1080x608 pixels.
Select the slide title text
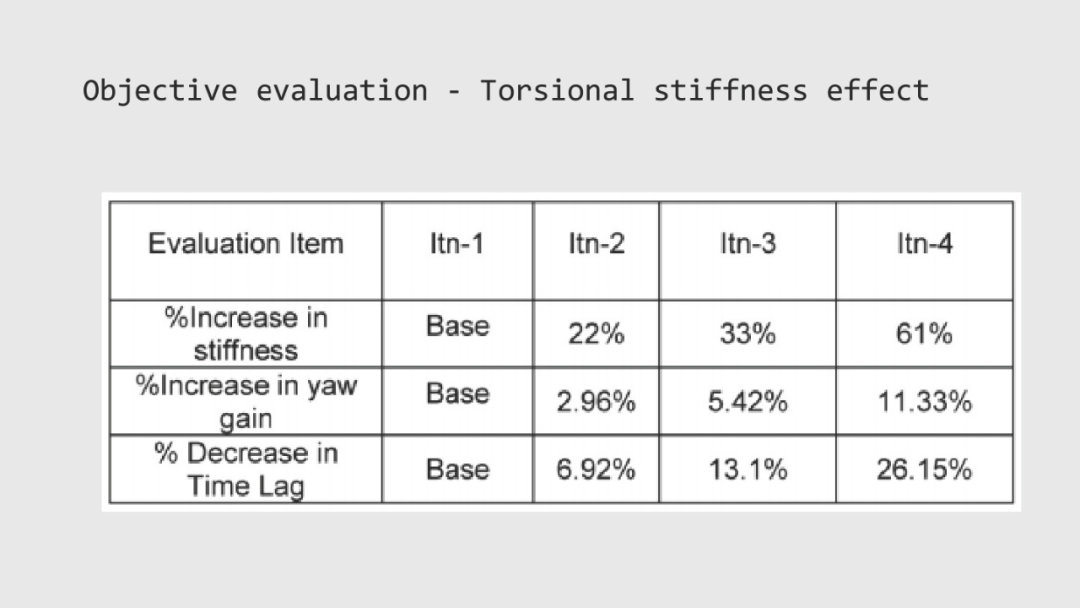click(506, 91)
